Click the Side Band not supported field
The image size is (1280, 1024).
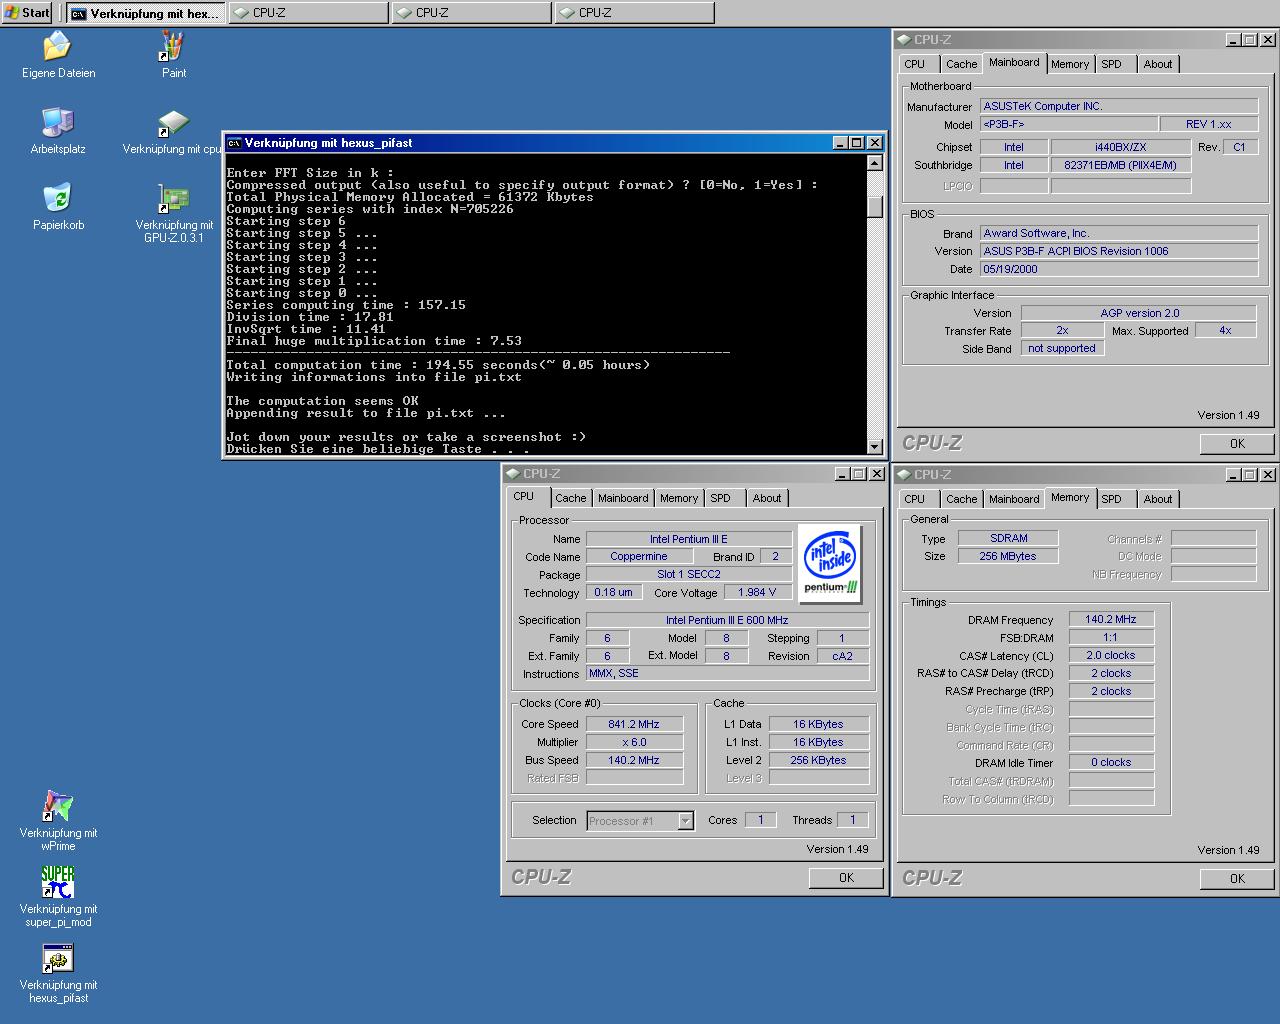1062,348
